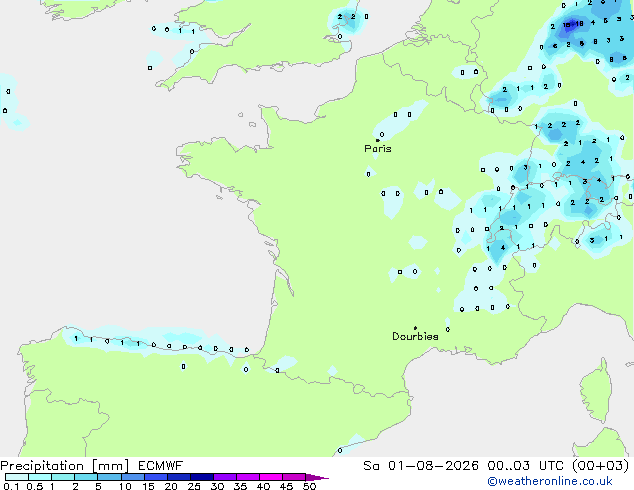Pick the 45–50 mm legend color swatch
Viewport: 634px width, 490px height.
click(294, 477)
